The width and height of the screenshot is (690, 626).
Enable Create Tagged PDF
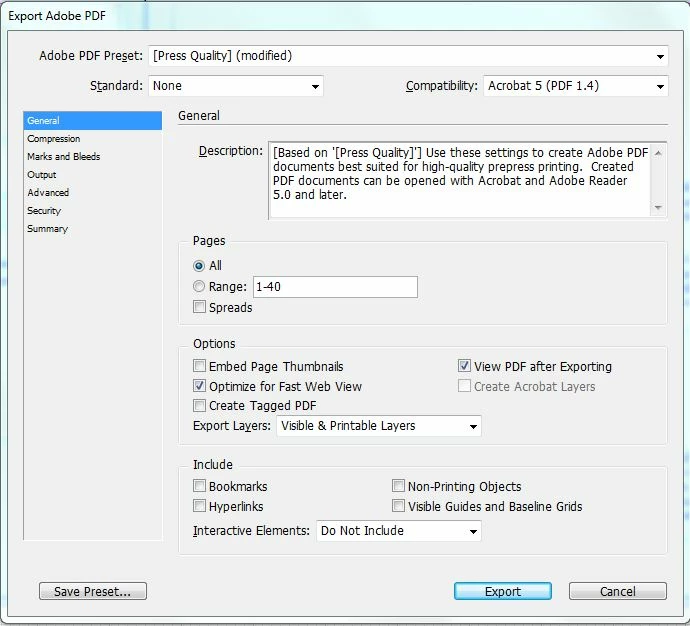point(199,405)
